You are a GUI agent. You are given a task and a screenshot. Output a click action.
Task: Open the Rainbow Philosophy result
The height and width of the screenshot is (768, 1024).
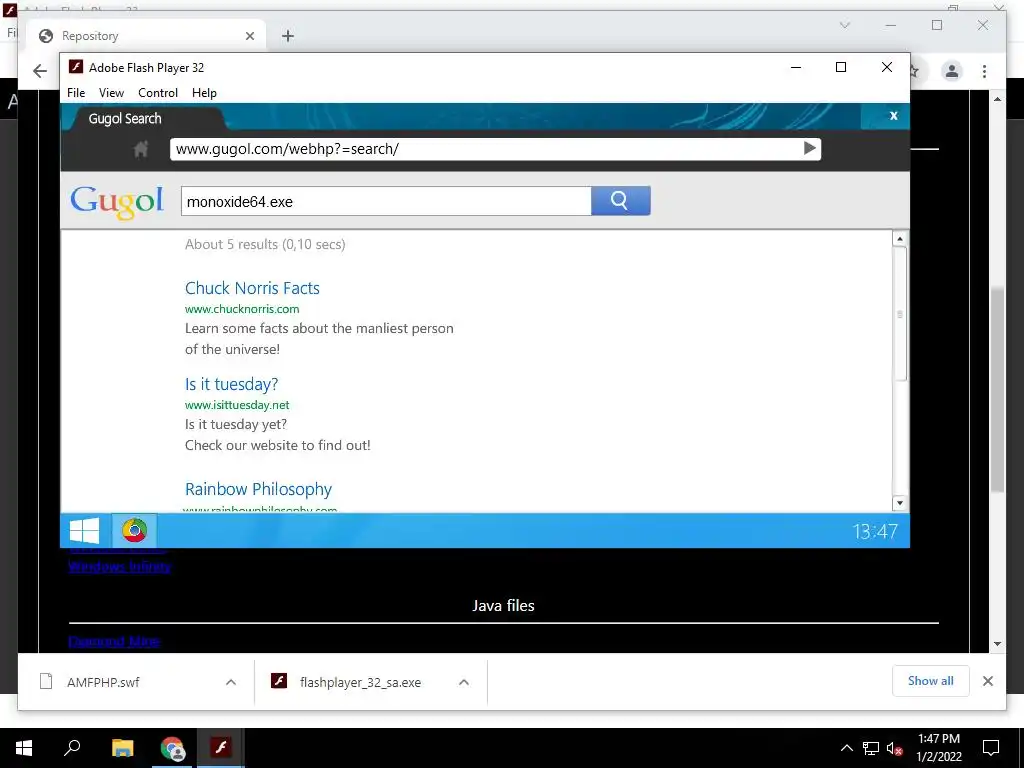click(x=258, y=489)
